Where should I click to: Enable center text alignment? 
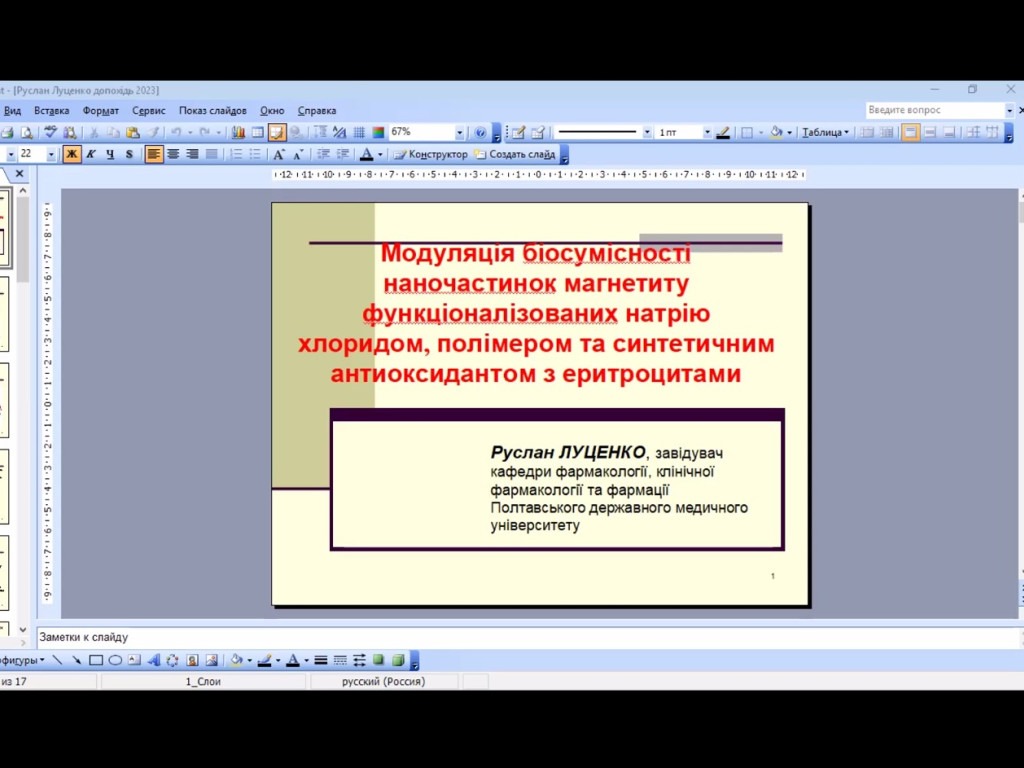pyautogui.click(x=173, y=153)
